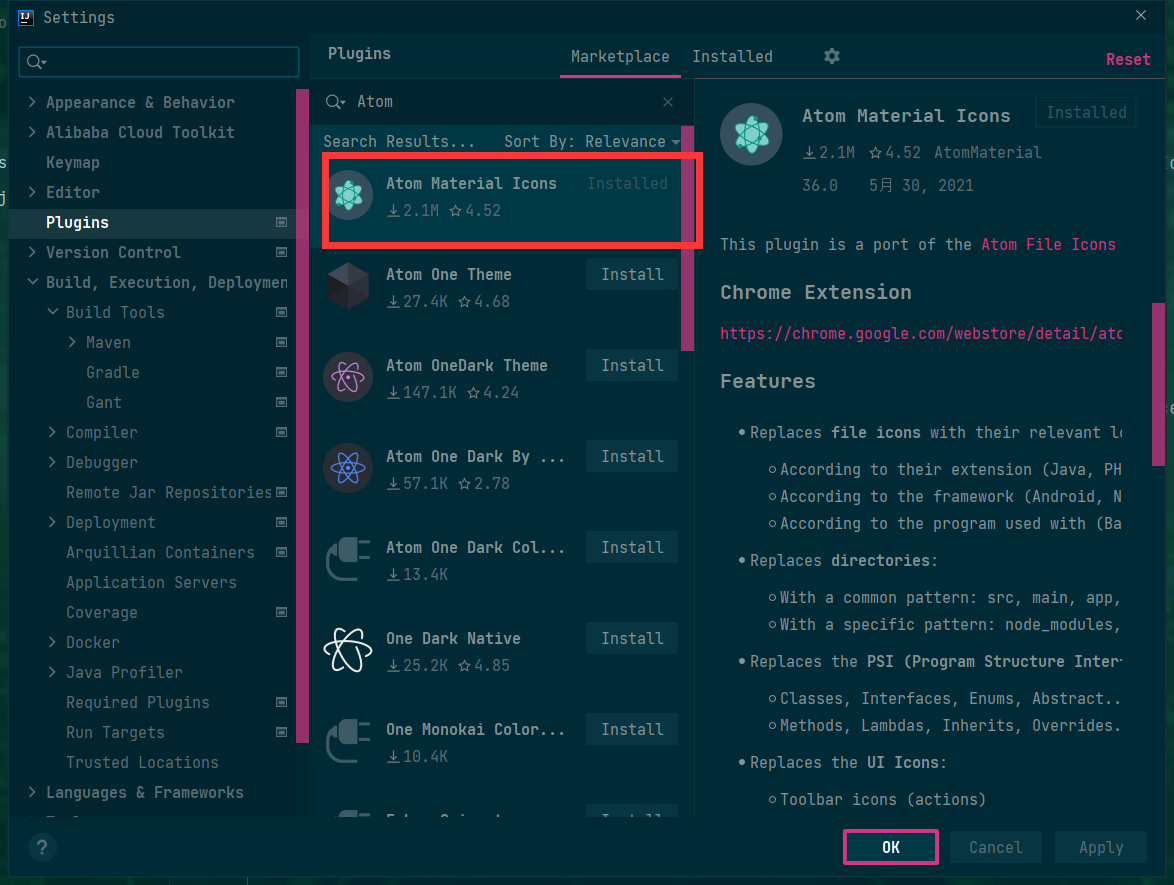Click the Cancel button
Viewport: 1174px width, 885px height.
(995, 847)
